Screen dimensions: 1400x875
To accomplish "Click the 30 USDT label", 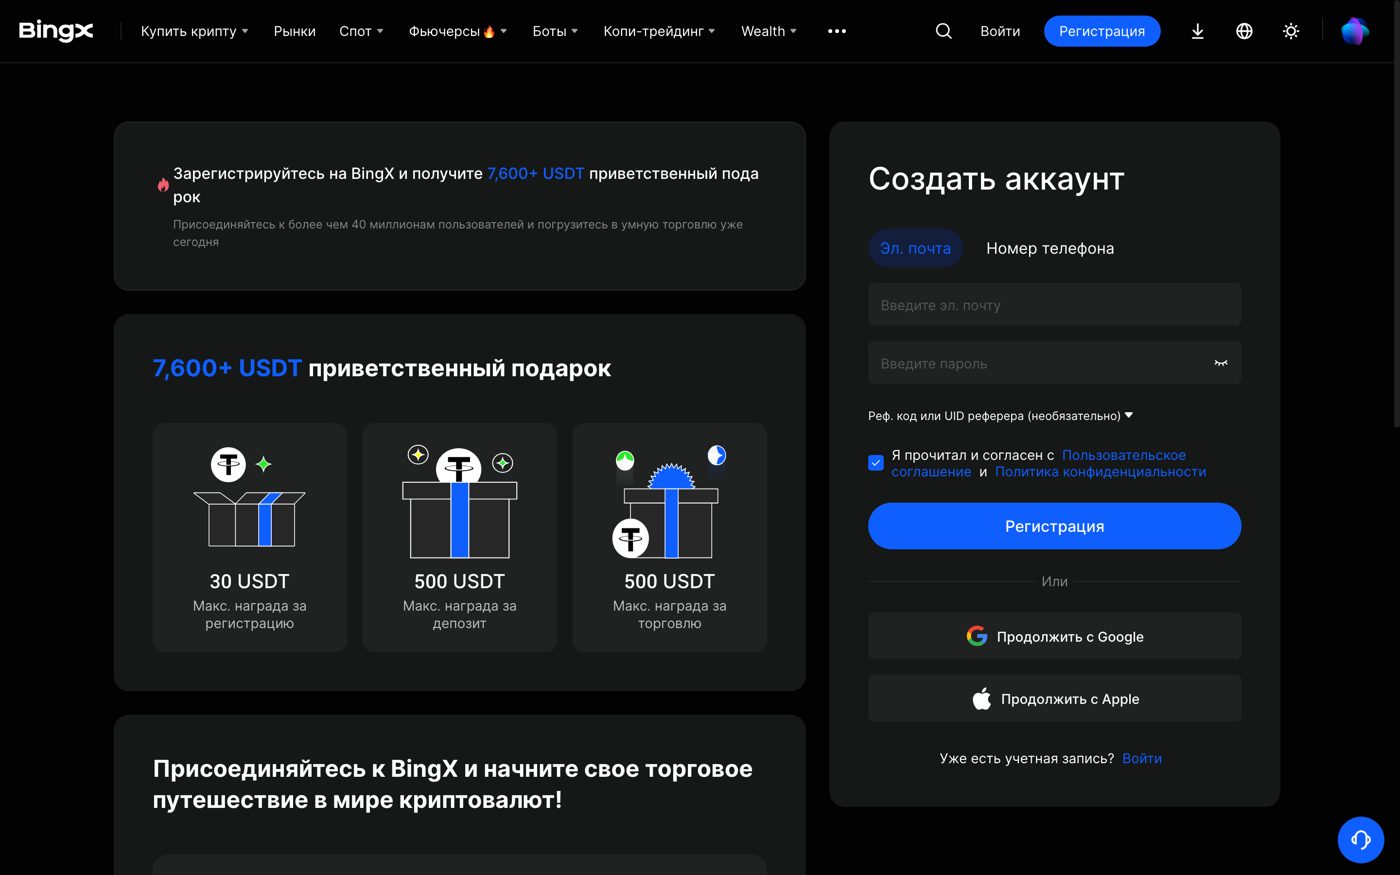I will coord(249,581).
